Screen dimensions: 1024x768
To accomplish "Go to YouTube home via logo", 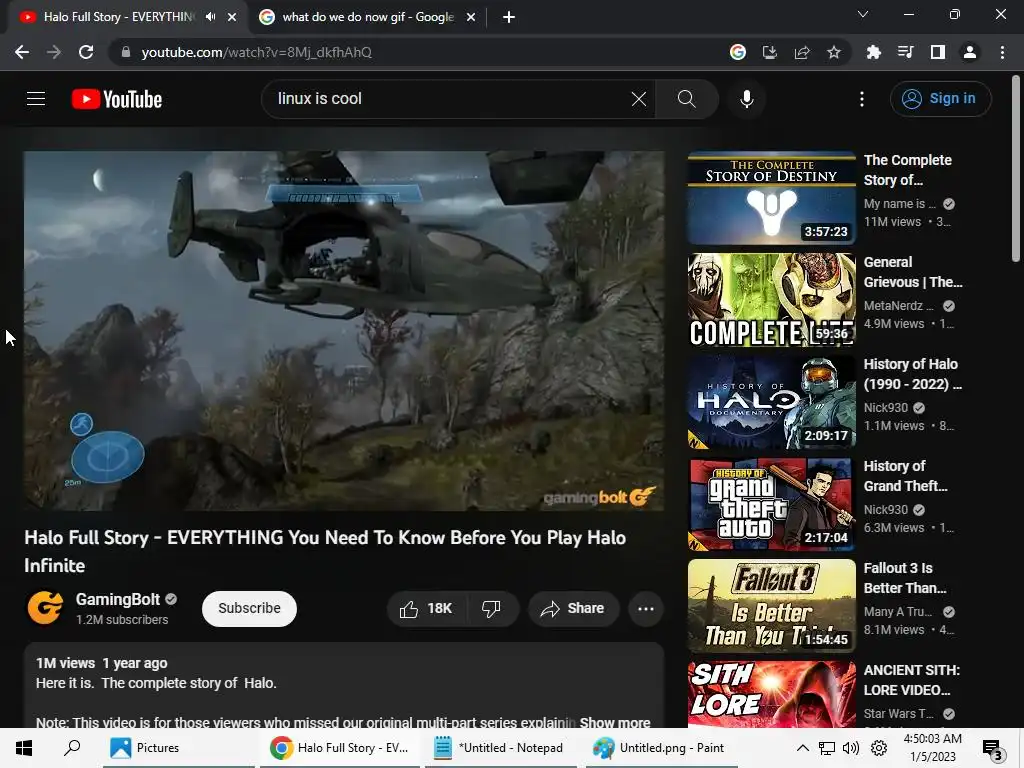I will 117,99.
